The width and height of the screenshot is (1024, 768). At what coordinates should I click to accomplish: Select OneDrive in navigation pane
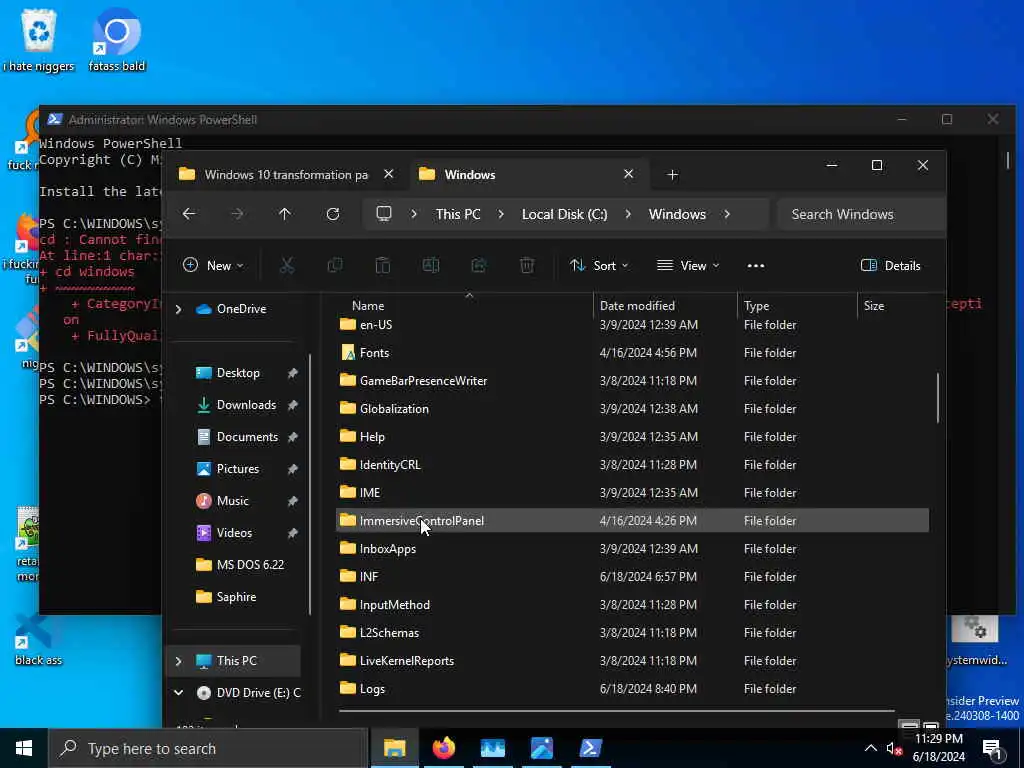(x=241, y=309)
